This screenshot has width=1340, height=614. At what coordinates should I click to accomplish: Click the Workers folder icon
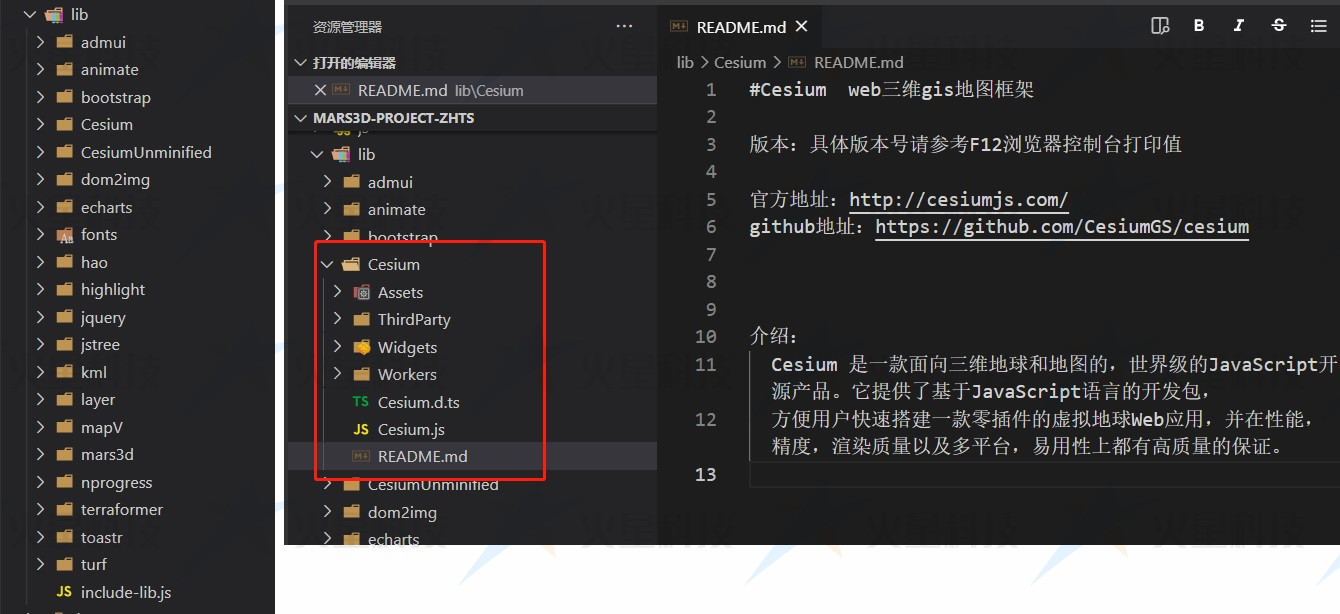point(362,375)
